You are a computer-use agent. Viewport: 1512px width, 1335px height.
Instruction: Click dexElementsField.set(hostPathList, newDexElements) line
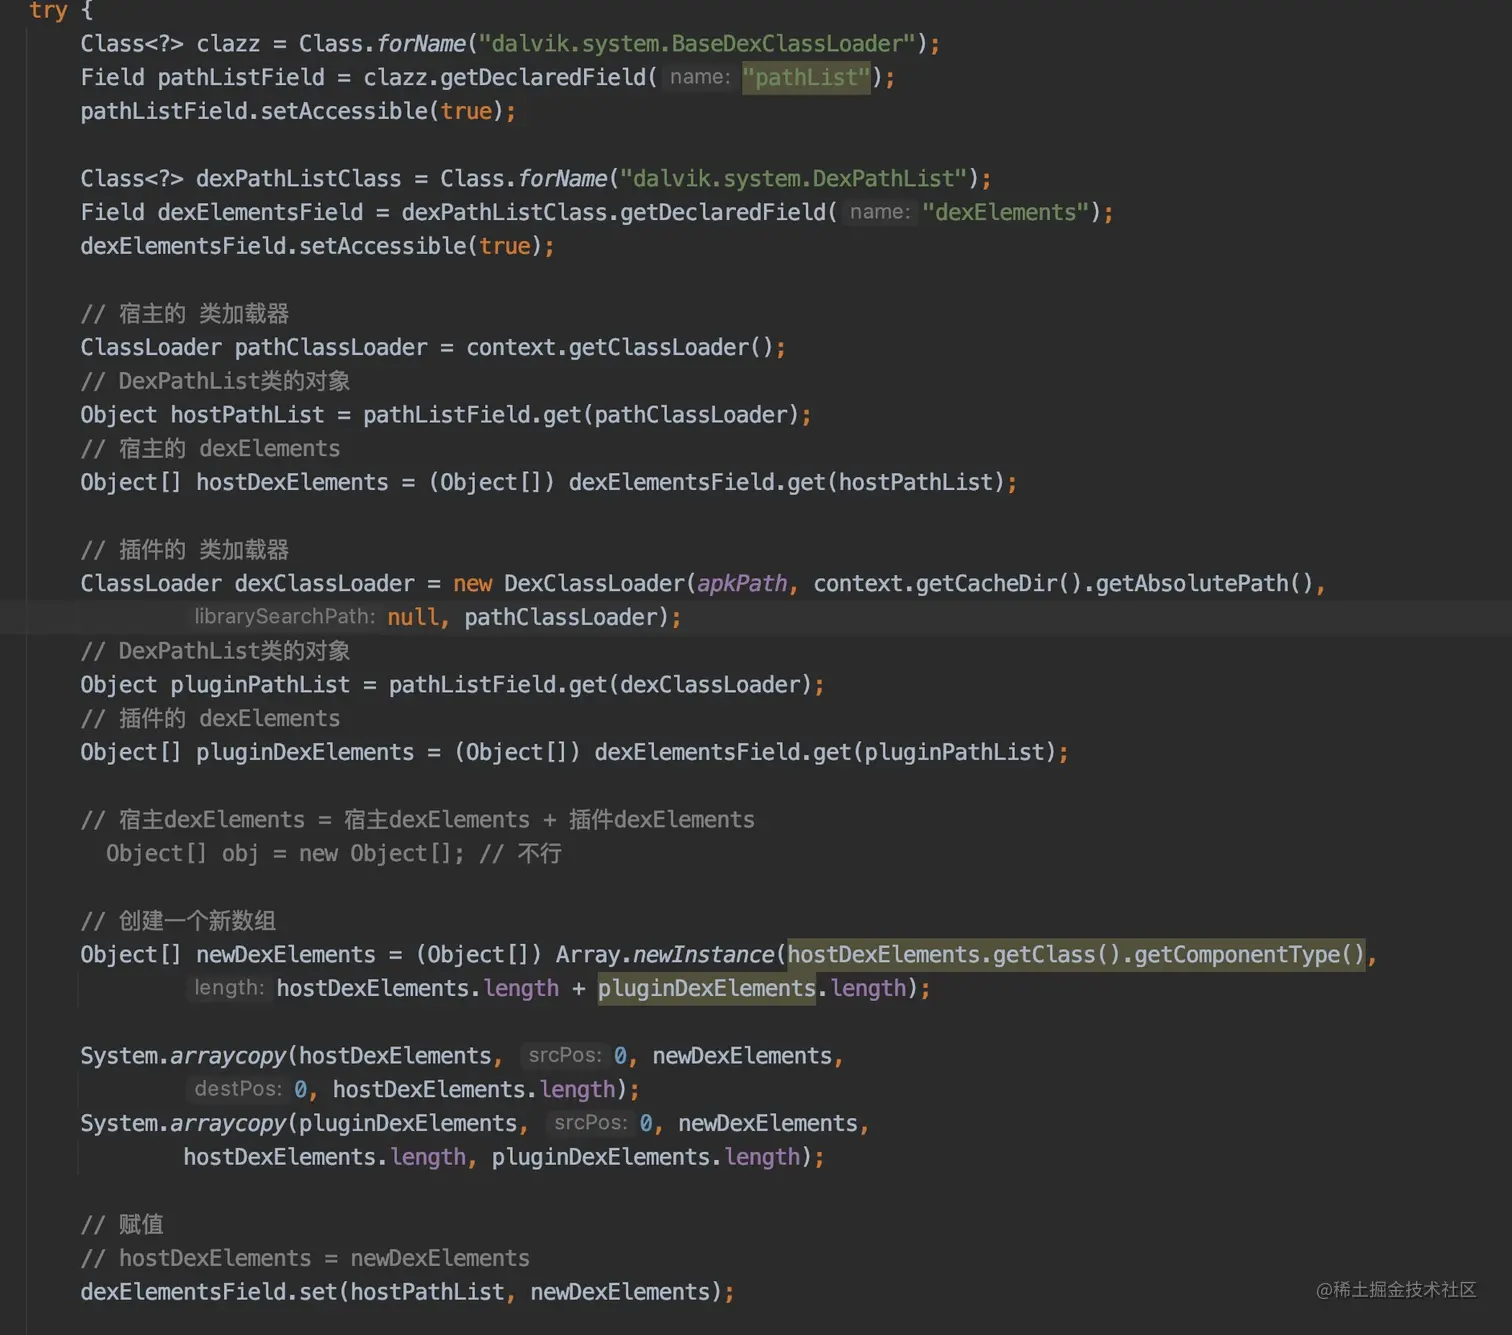407,1292
